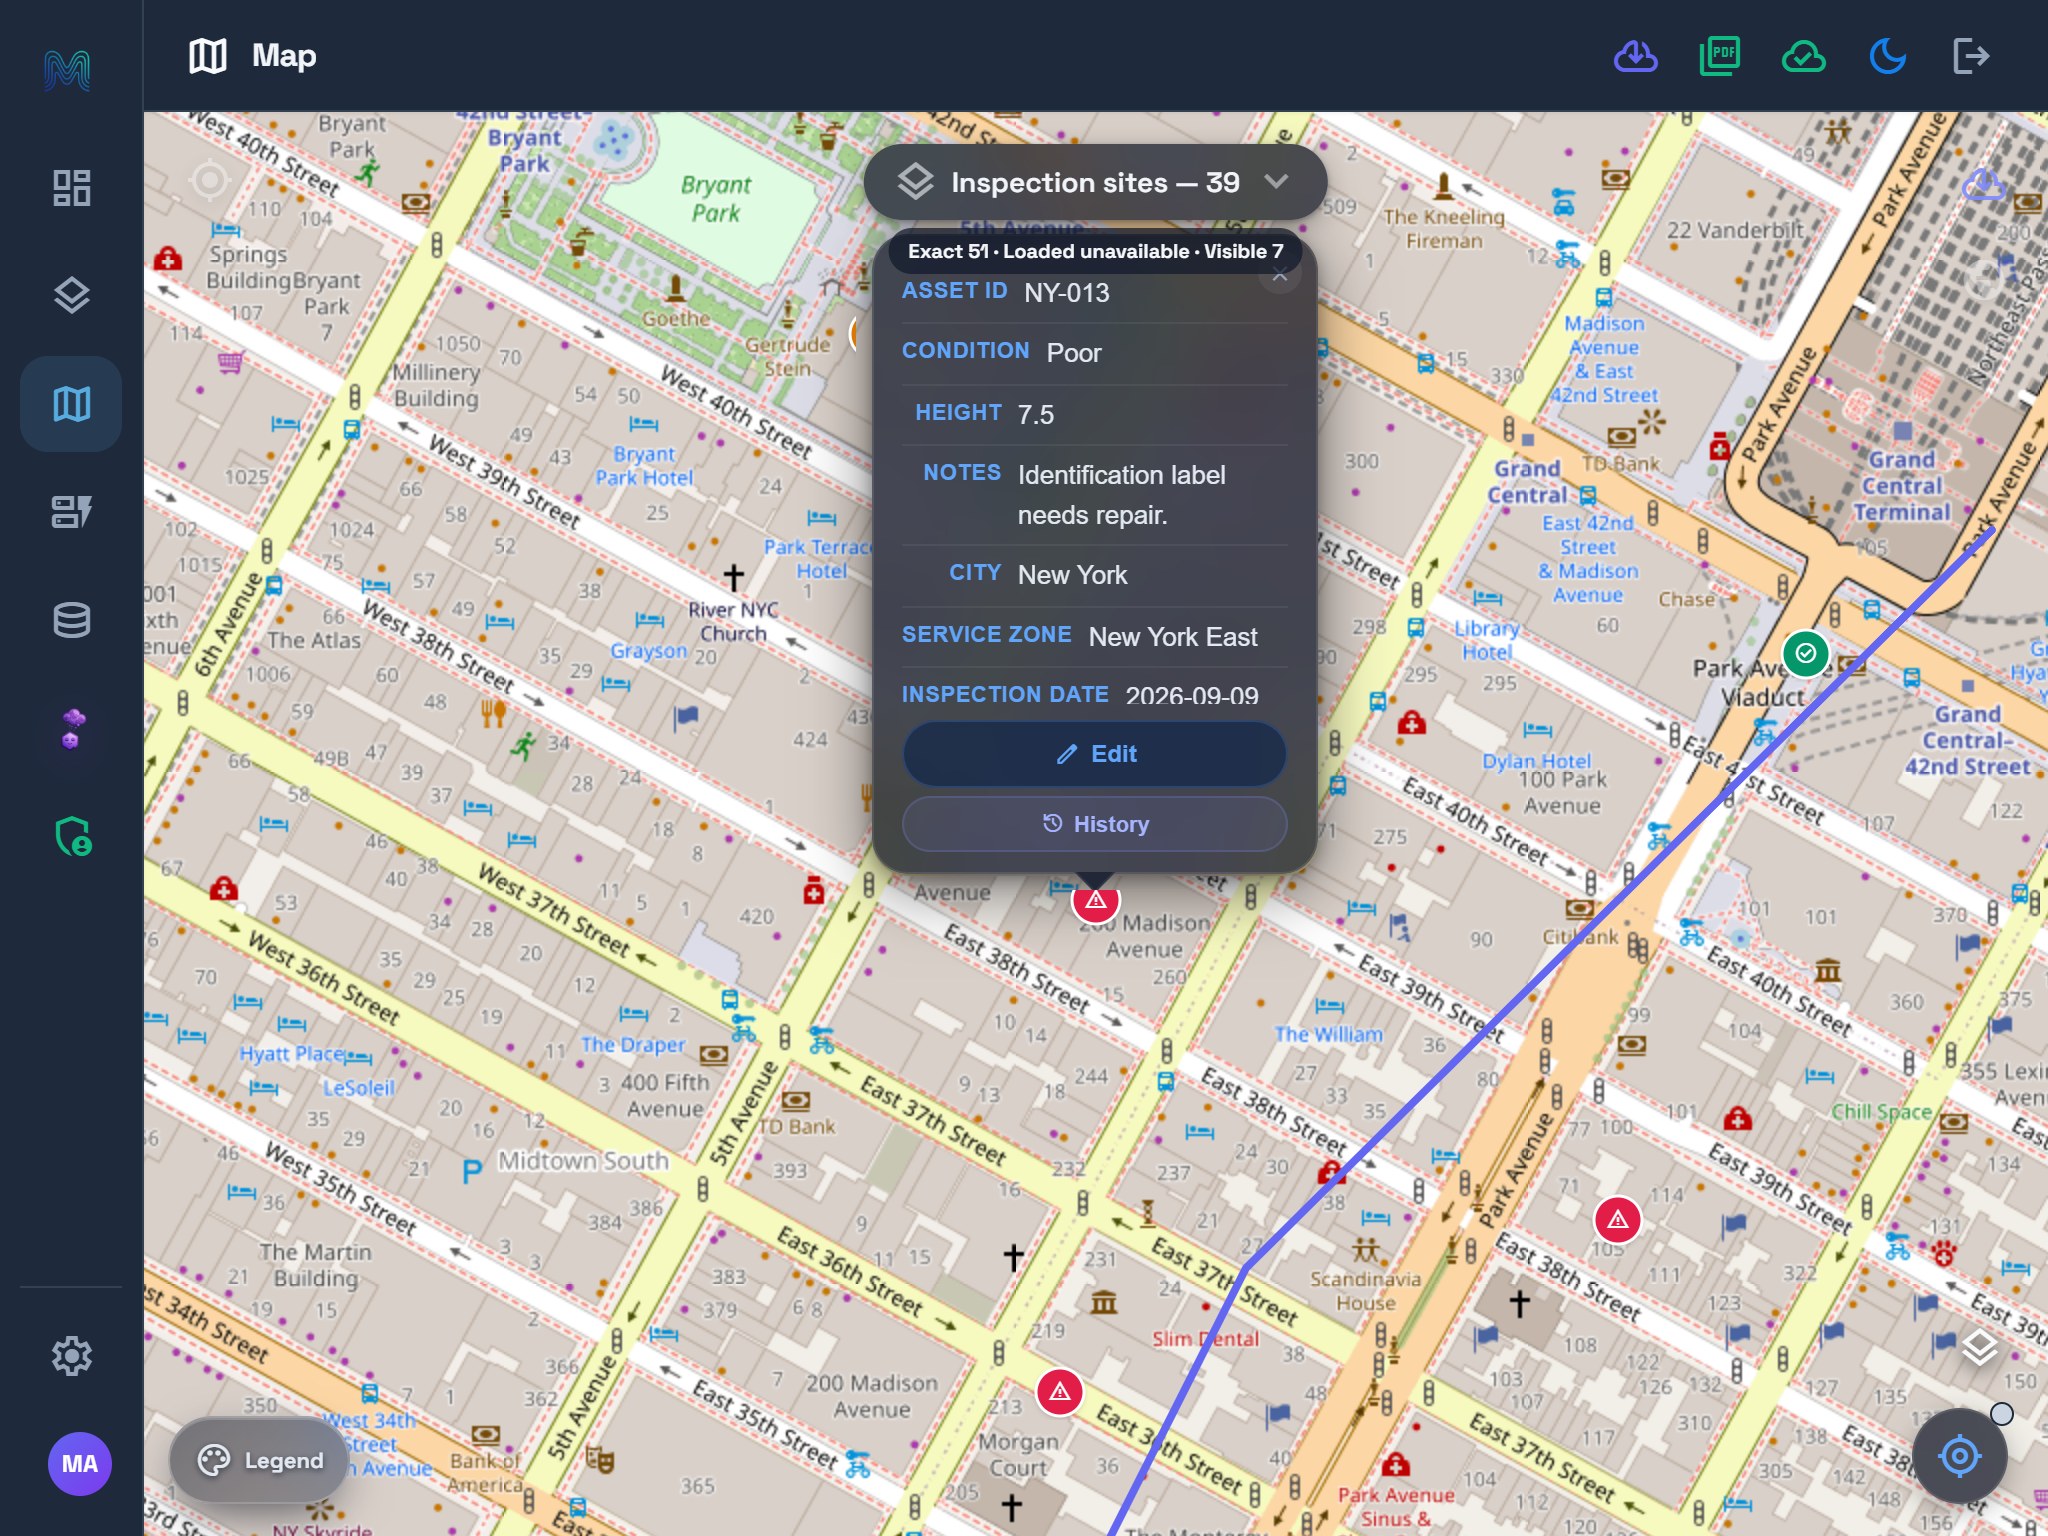Click the Map title in header
Screen dimensions: 2048x1536
pos(284,56)
